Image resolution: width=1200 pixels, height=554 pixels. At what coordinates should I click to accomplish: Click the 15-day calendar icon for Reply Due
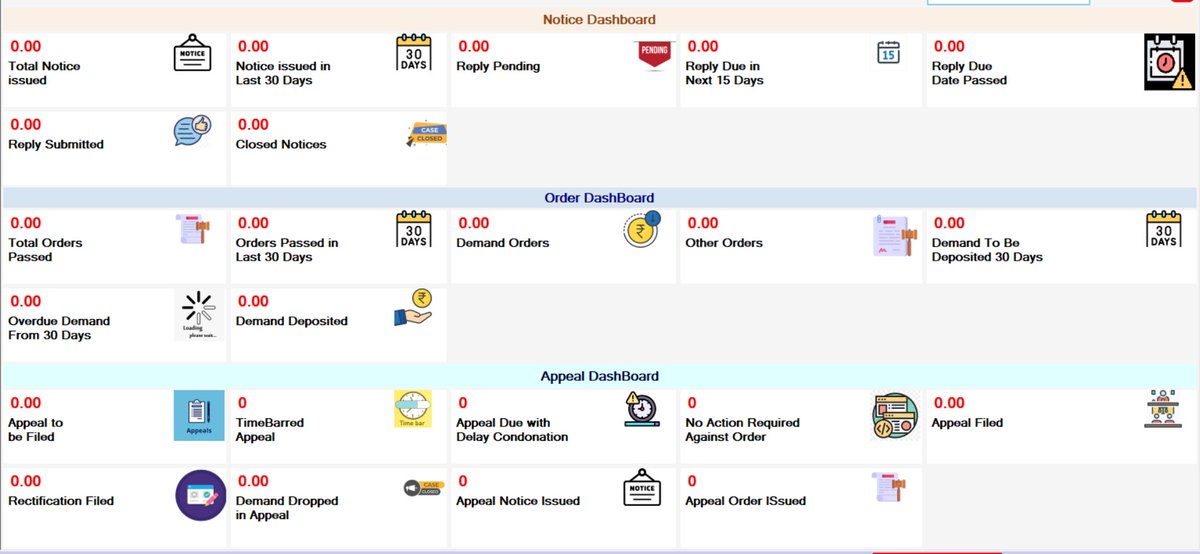tap(888, 53)
